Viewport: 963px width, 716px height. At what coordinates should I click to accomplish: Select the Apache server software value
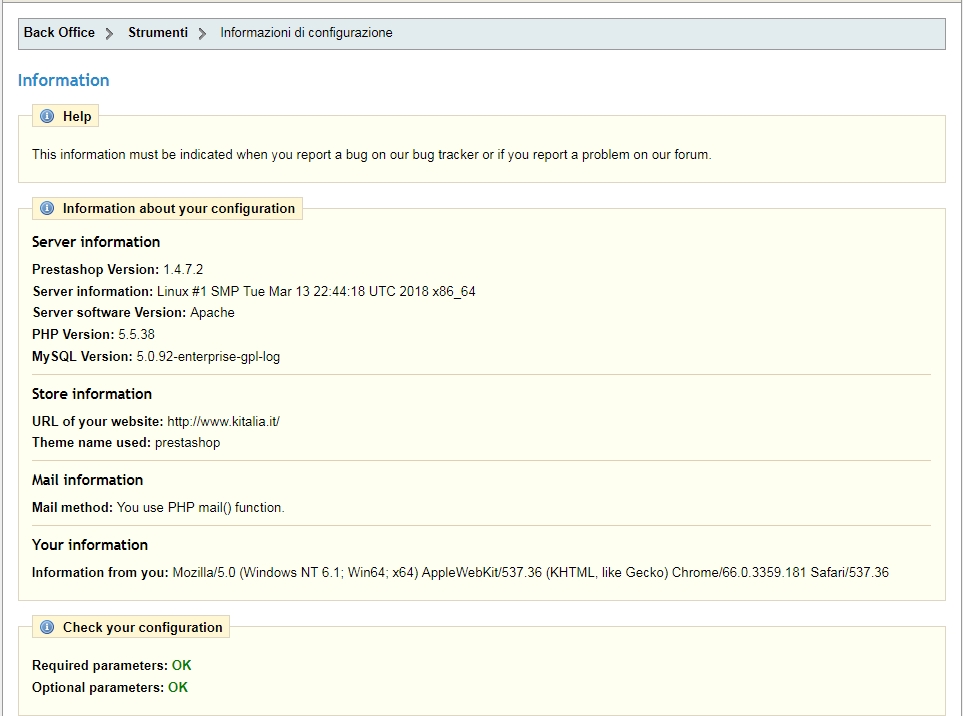click(x=212, y=313)
